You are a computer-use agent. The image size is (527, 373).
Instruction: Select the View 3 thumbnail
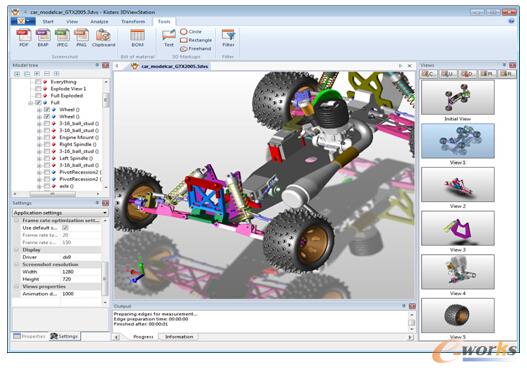(458, 228)
